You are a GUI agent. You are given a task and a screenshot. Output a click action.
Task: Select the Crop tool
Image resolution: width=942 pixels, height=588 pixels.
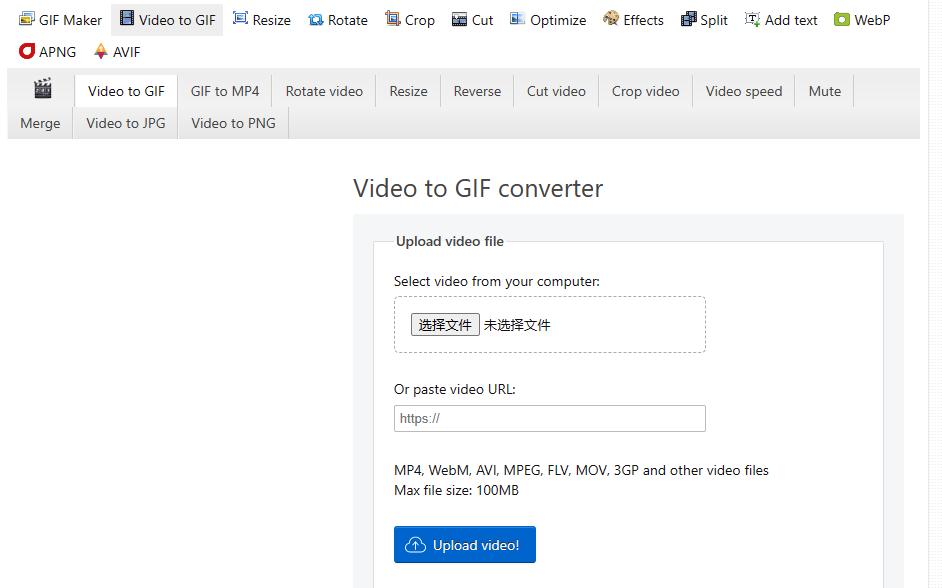tap(410, 19)
